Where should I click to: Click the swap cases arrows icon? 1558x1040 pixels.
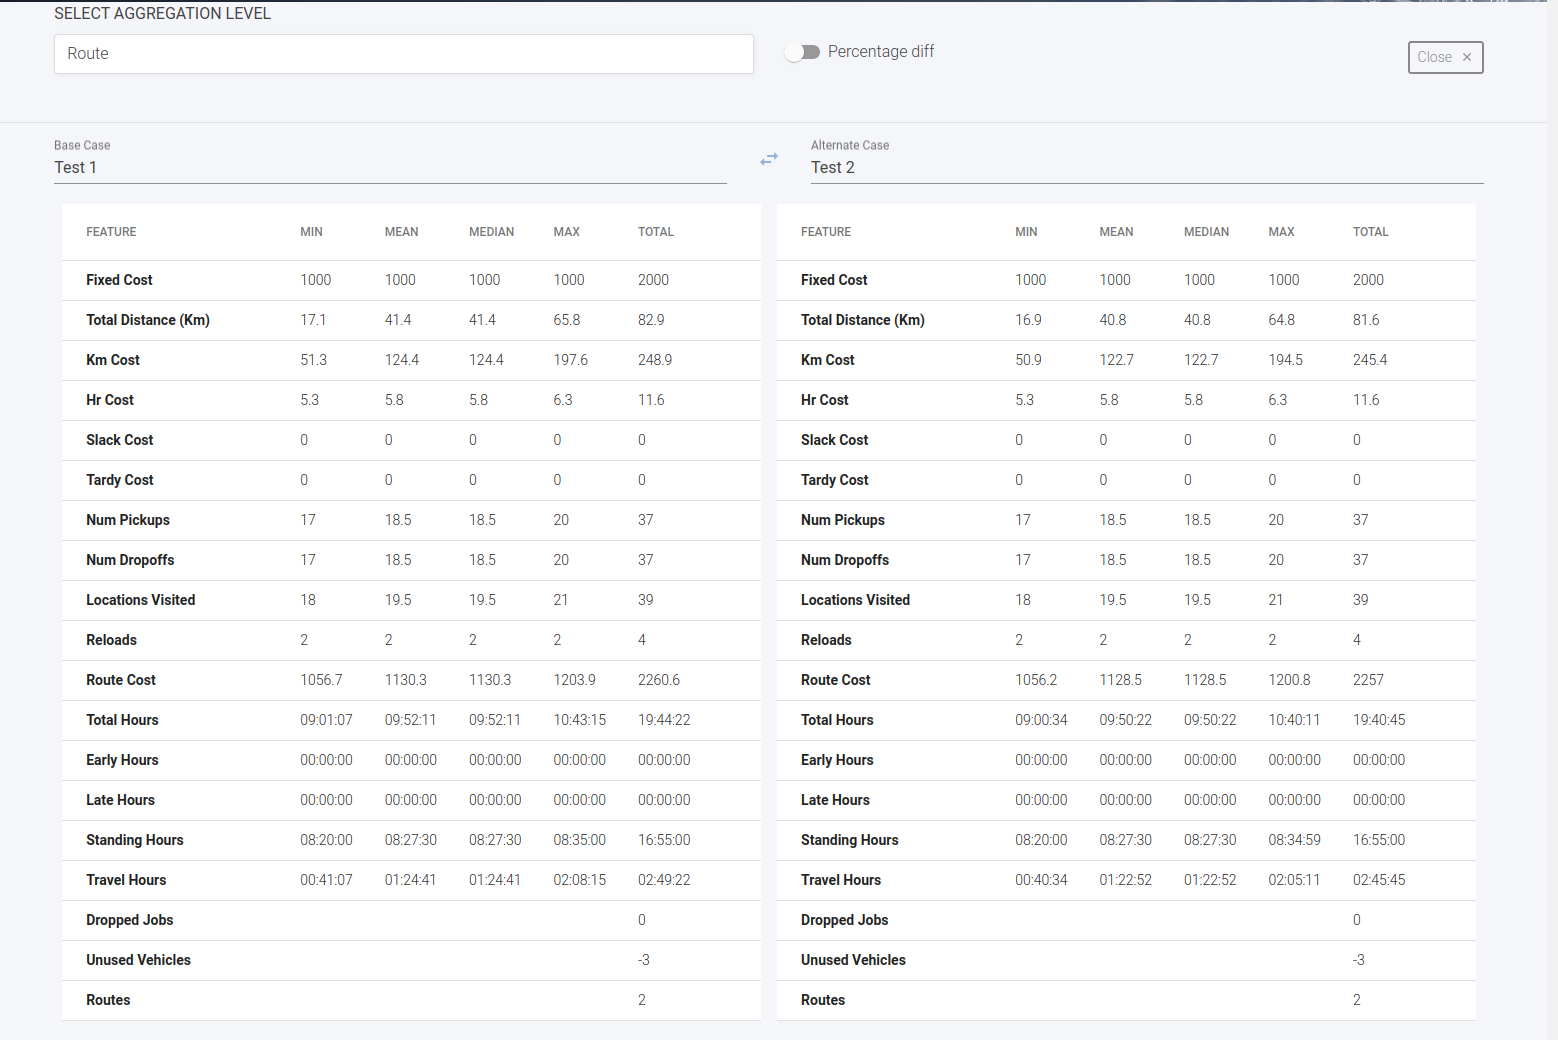[768, 159]
